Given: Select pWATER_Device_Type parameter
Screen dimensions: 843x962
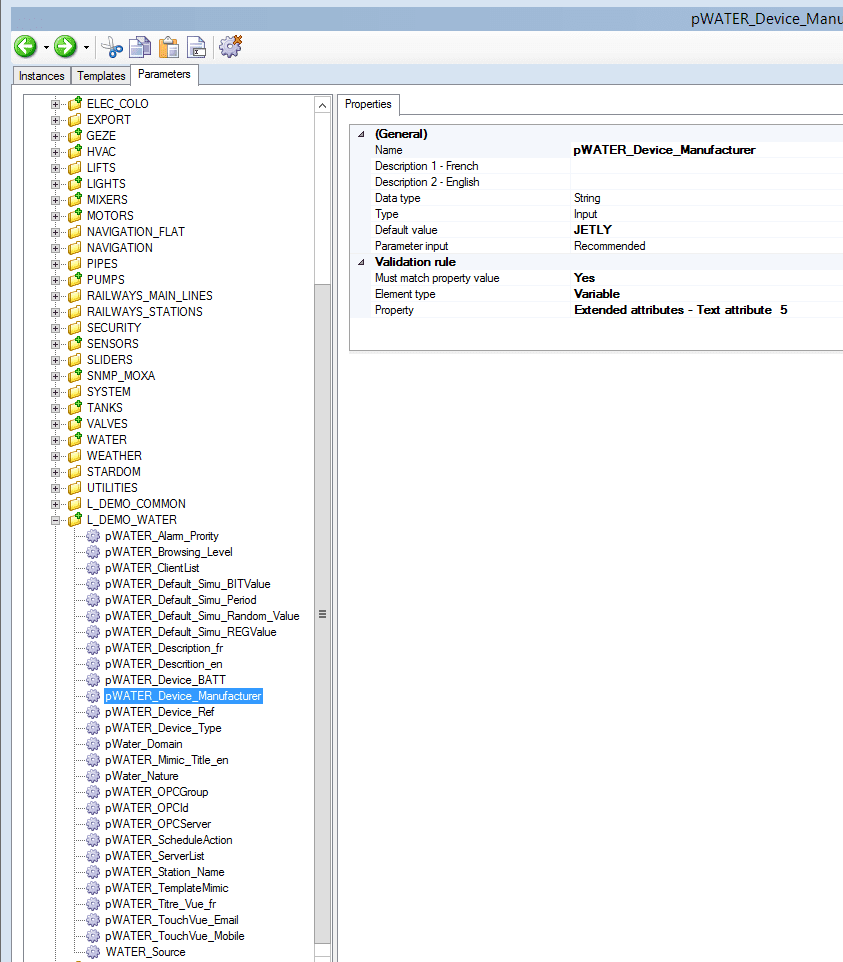Looking at the screenshot, I should [163, 728].
